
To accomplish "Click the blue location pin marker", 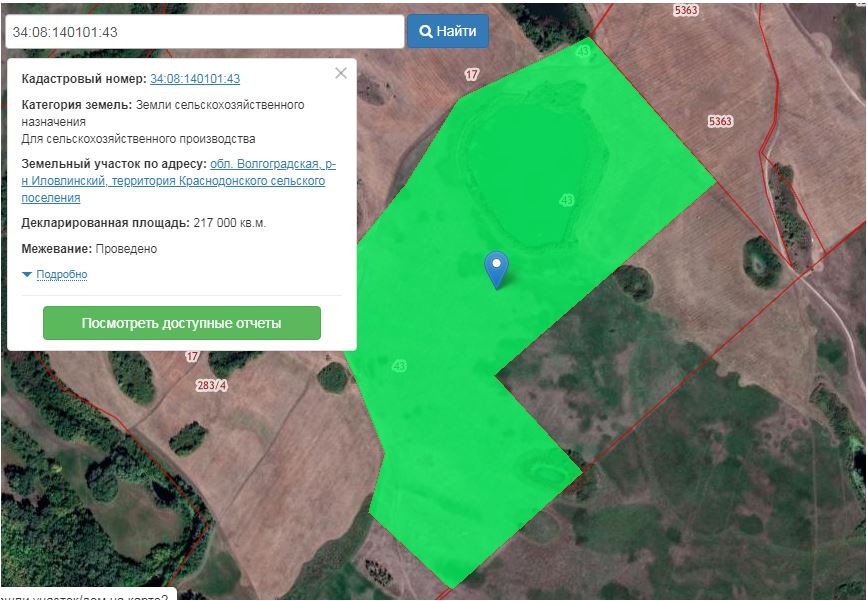I will point(496,267).
